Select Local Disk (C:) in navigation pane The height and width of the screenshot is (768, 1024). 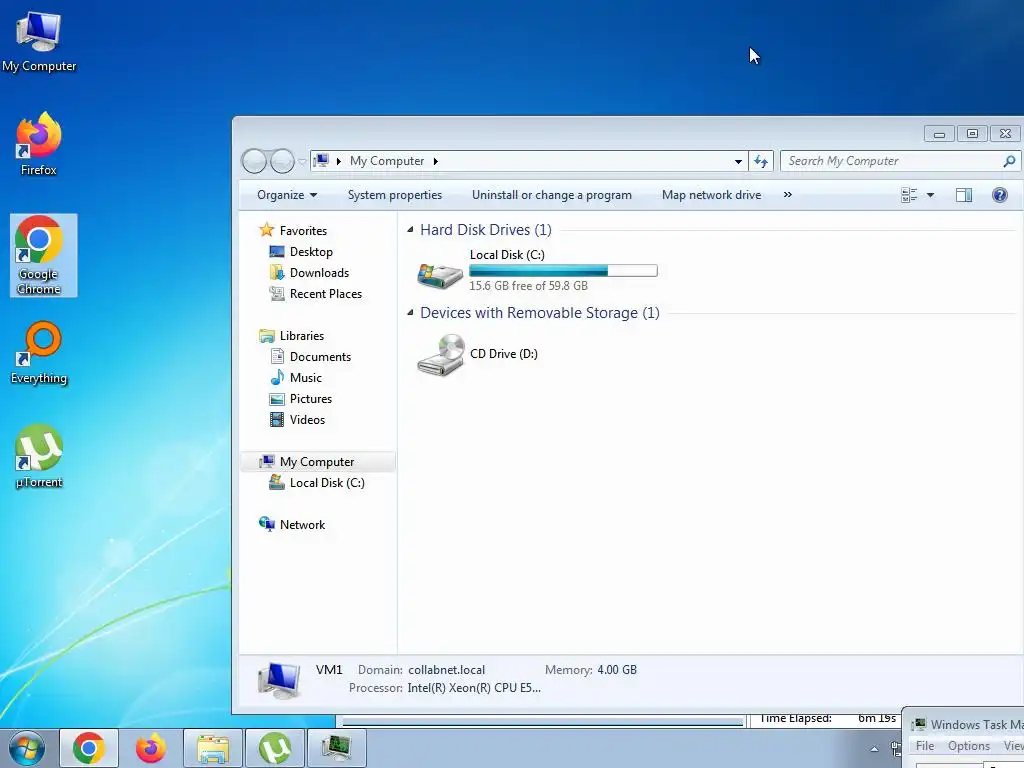[327, 483]
